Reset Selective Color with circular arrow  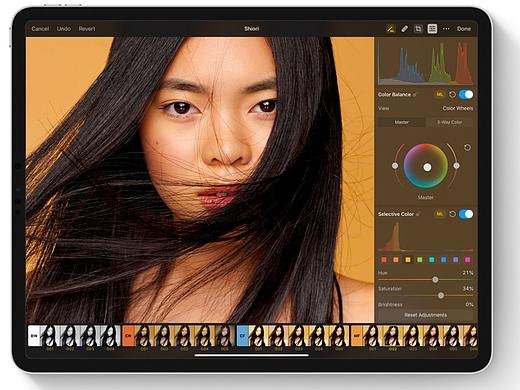click(x=452, y=214)
